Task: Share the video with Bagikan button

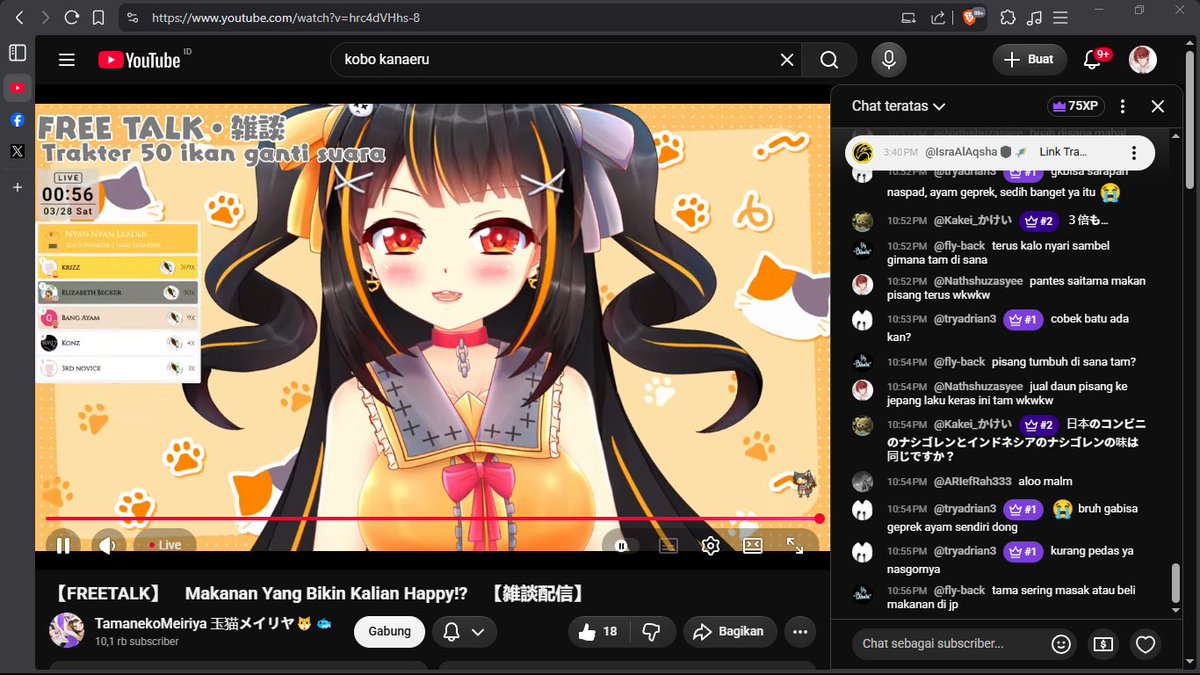Action: (x=730, y=631)
